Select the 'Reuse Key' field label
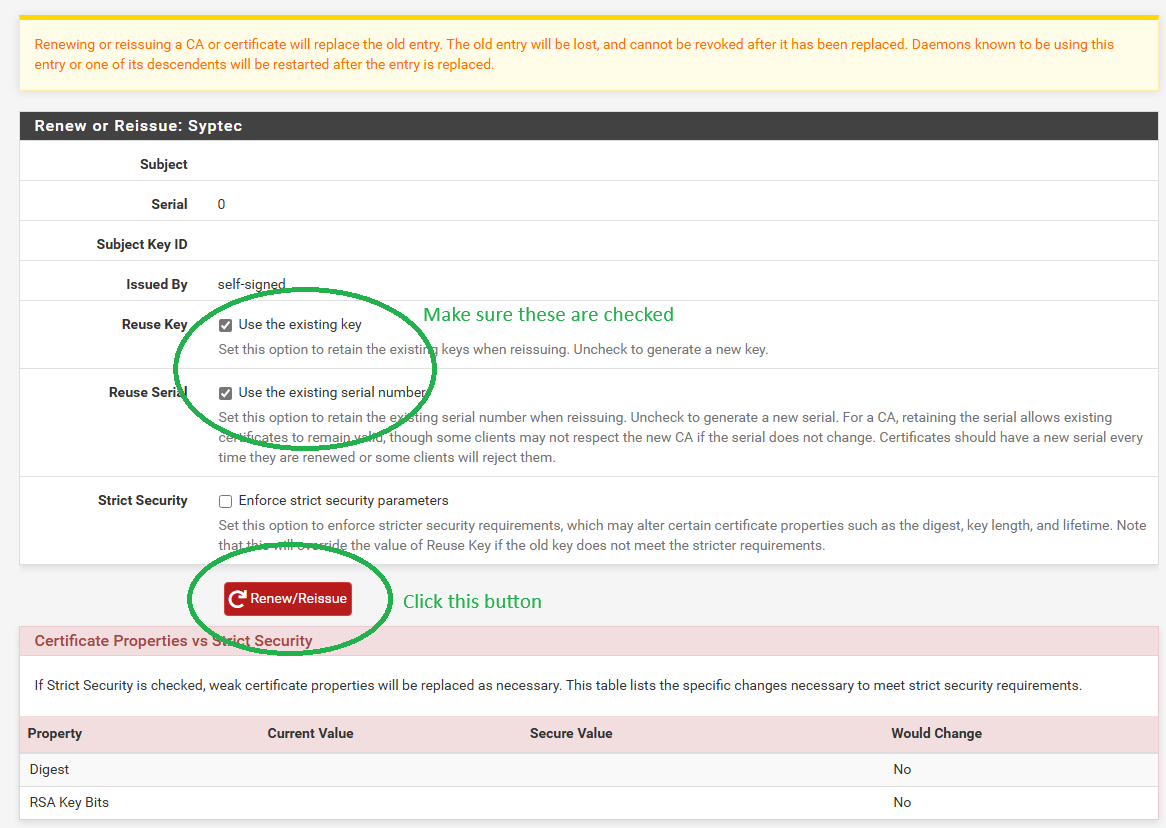Viewport: 1166px width, 828px height. (x=155, y=324)
